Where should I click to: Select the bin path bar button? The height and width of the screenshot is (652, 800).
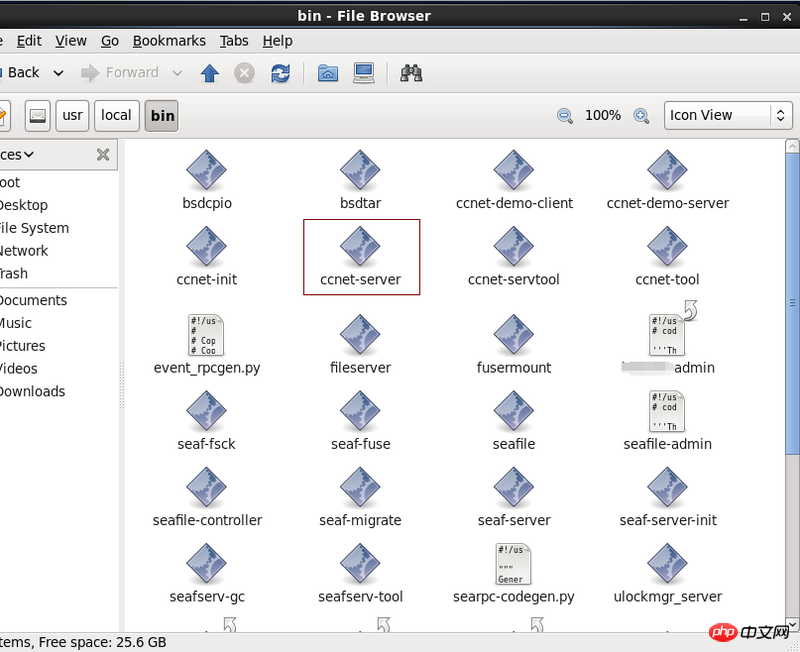(162, 116)
